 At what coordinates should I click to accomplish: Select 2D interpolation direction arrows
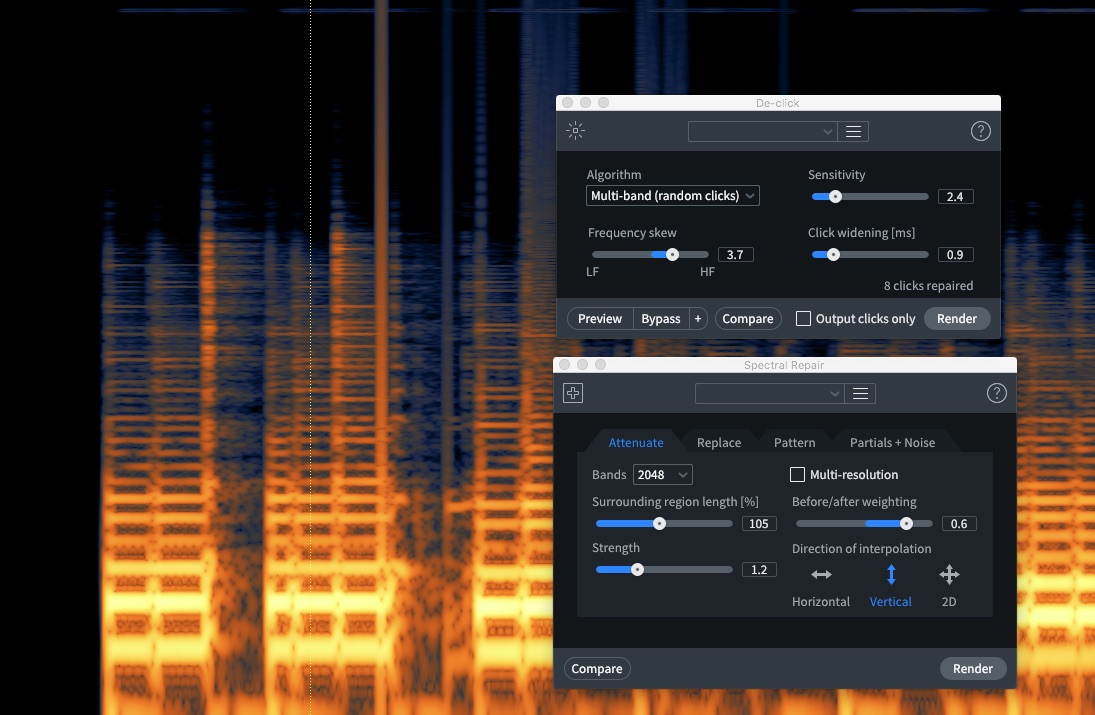pyautogui.click(x=949, y=575)
